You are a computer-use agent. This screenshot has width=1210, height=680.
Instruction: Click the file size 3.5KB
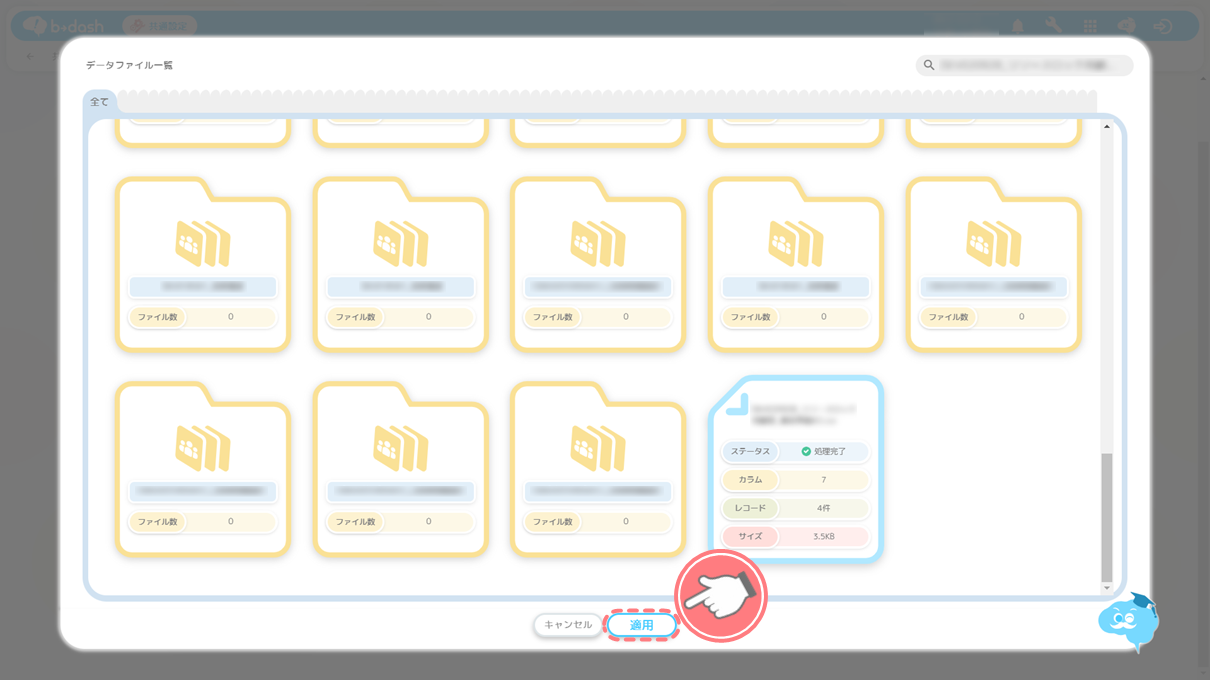tap(824, 536)
